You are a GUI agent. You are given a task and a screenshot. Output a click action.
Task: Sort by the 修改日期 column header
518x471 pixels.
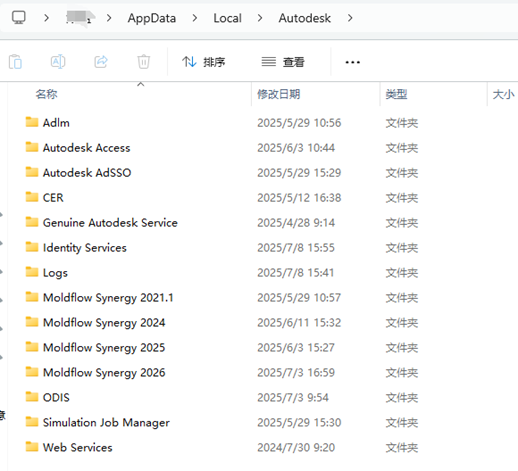click(278, 94)
